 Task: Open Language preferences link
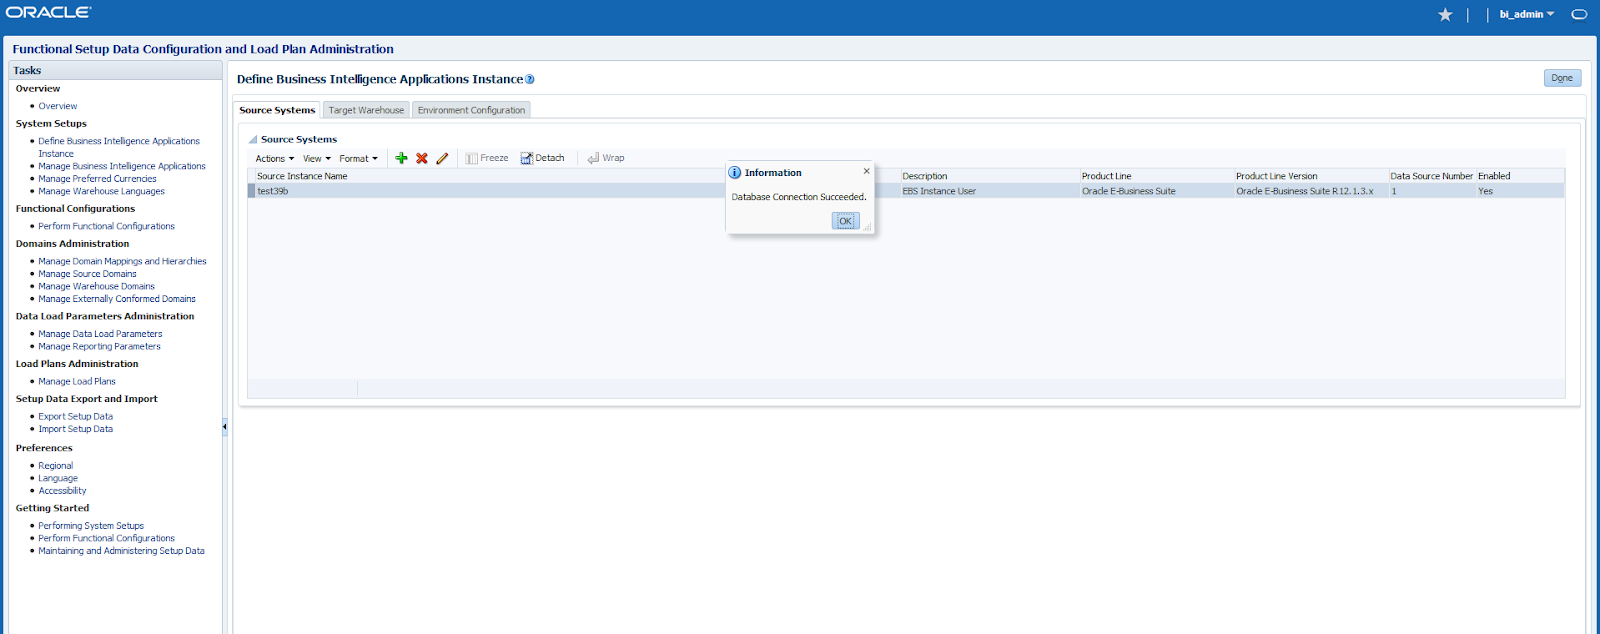[x=58, y=478]
